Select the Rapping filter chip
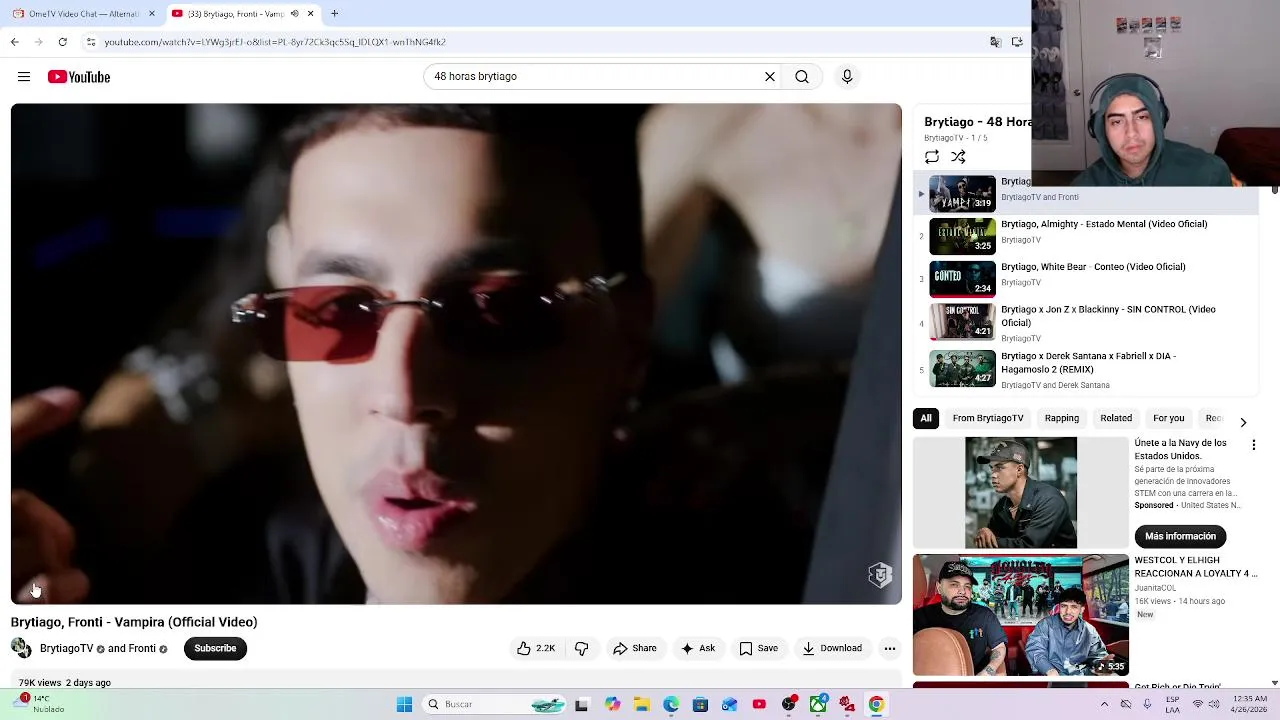The height and width of the screenshot is (720, 1280). point(1062,418)
